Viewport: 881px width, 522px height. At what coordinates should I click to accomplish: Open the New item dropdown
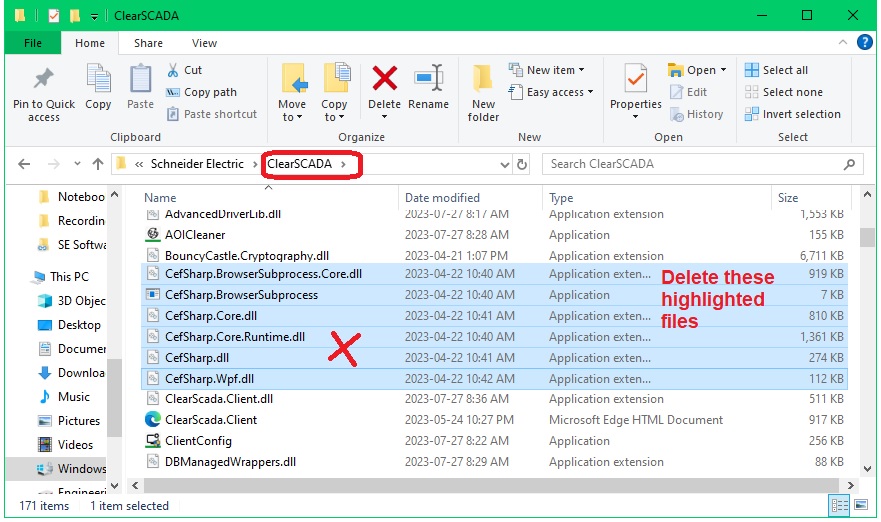tap(547, 70)
